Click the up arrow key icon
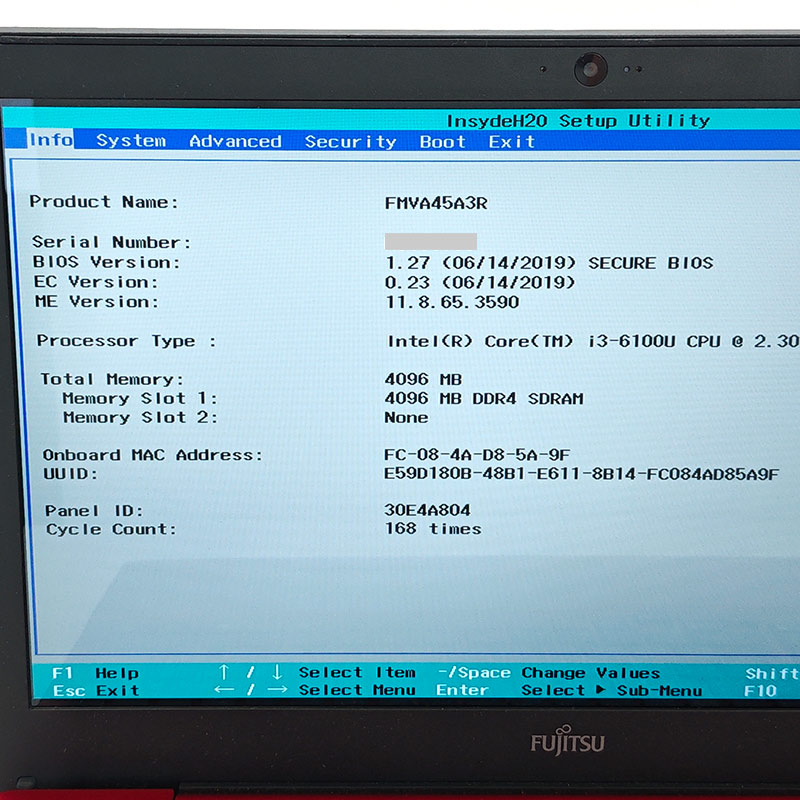The width and height of the screenshot is (800, 800). tap(223, 672)
